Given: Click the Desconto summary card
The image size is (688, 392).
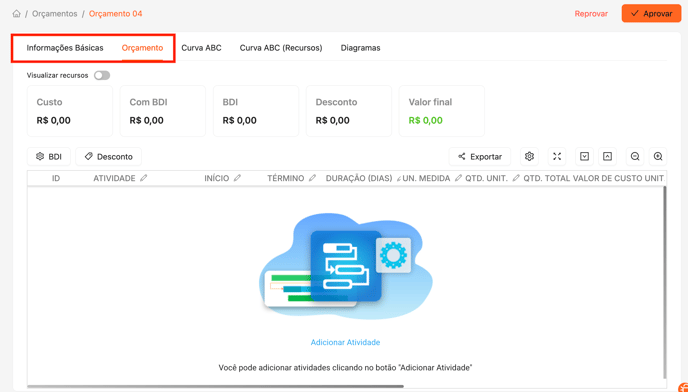Looking at the screenshot, I should tap(349, 111).
